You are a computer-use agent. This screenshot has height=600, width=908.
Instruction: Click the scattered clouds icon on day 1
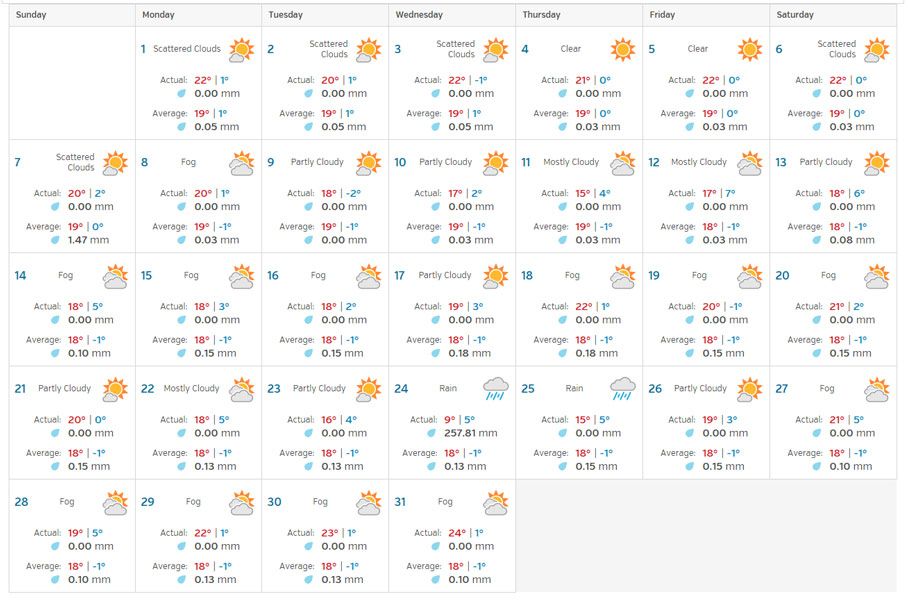(x=241, y=49)
